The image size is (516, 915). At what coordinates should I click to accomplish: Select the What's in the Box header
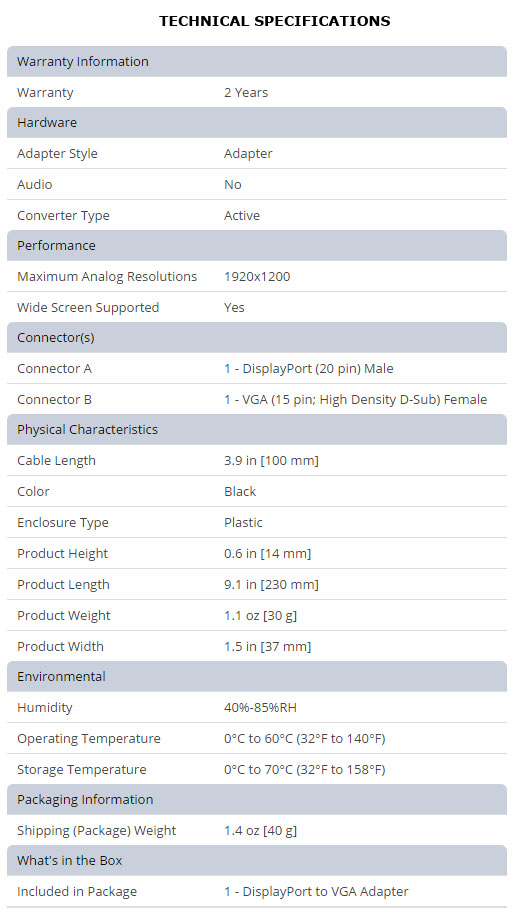(x=257, y=861)
